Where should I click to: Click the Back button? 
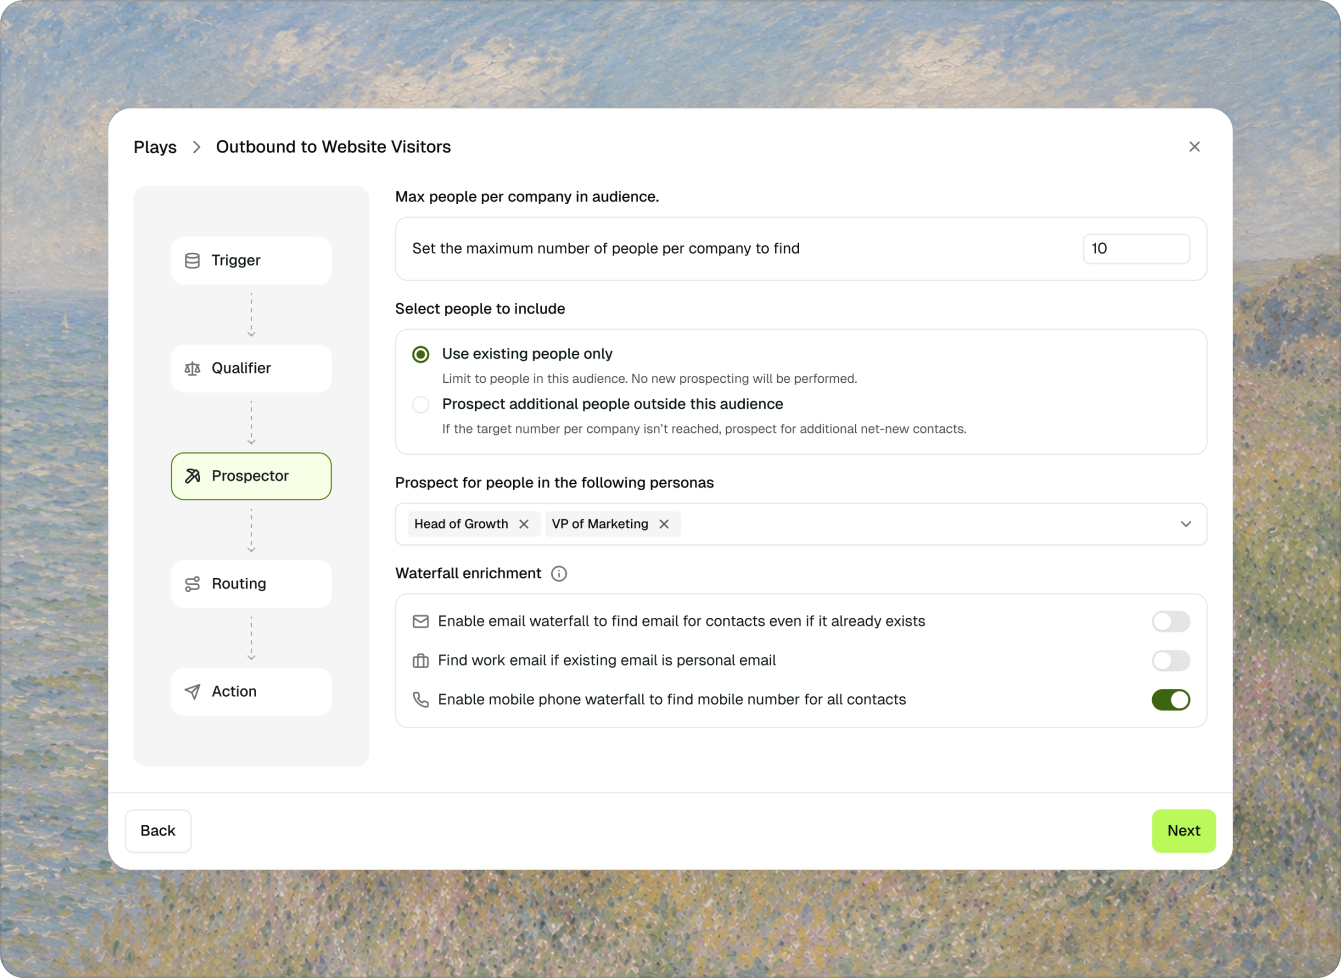pos(158,831)
